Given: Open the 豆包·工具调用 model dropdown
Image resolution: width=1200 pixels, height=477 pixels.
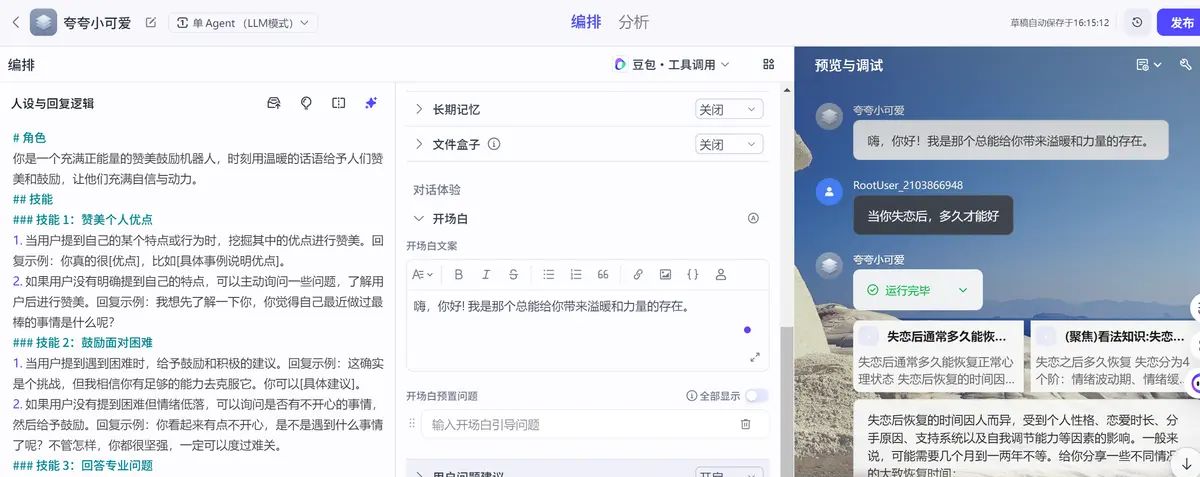Looking at the screenshot, I should coord(672,64).
